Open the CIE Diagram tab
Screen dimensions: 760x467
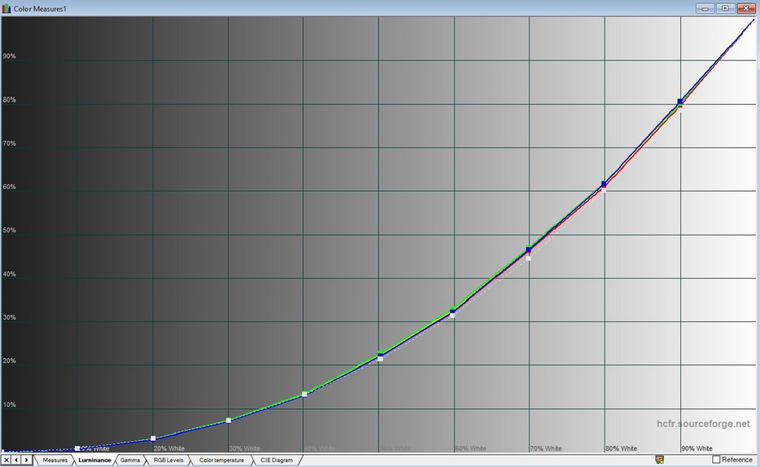pos(277,460)
